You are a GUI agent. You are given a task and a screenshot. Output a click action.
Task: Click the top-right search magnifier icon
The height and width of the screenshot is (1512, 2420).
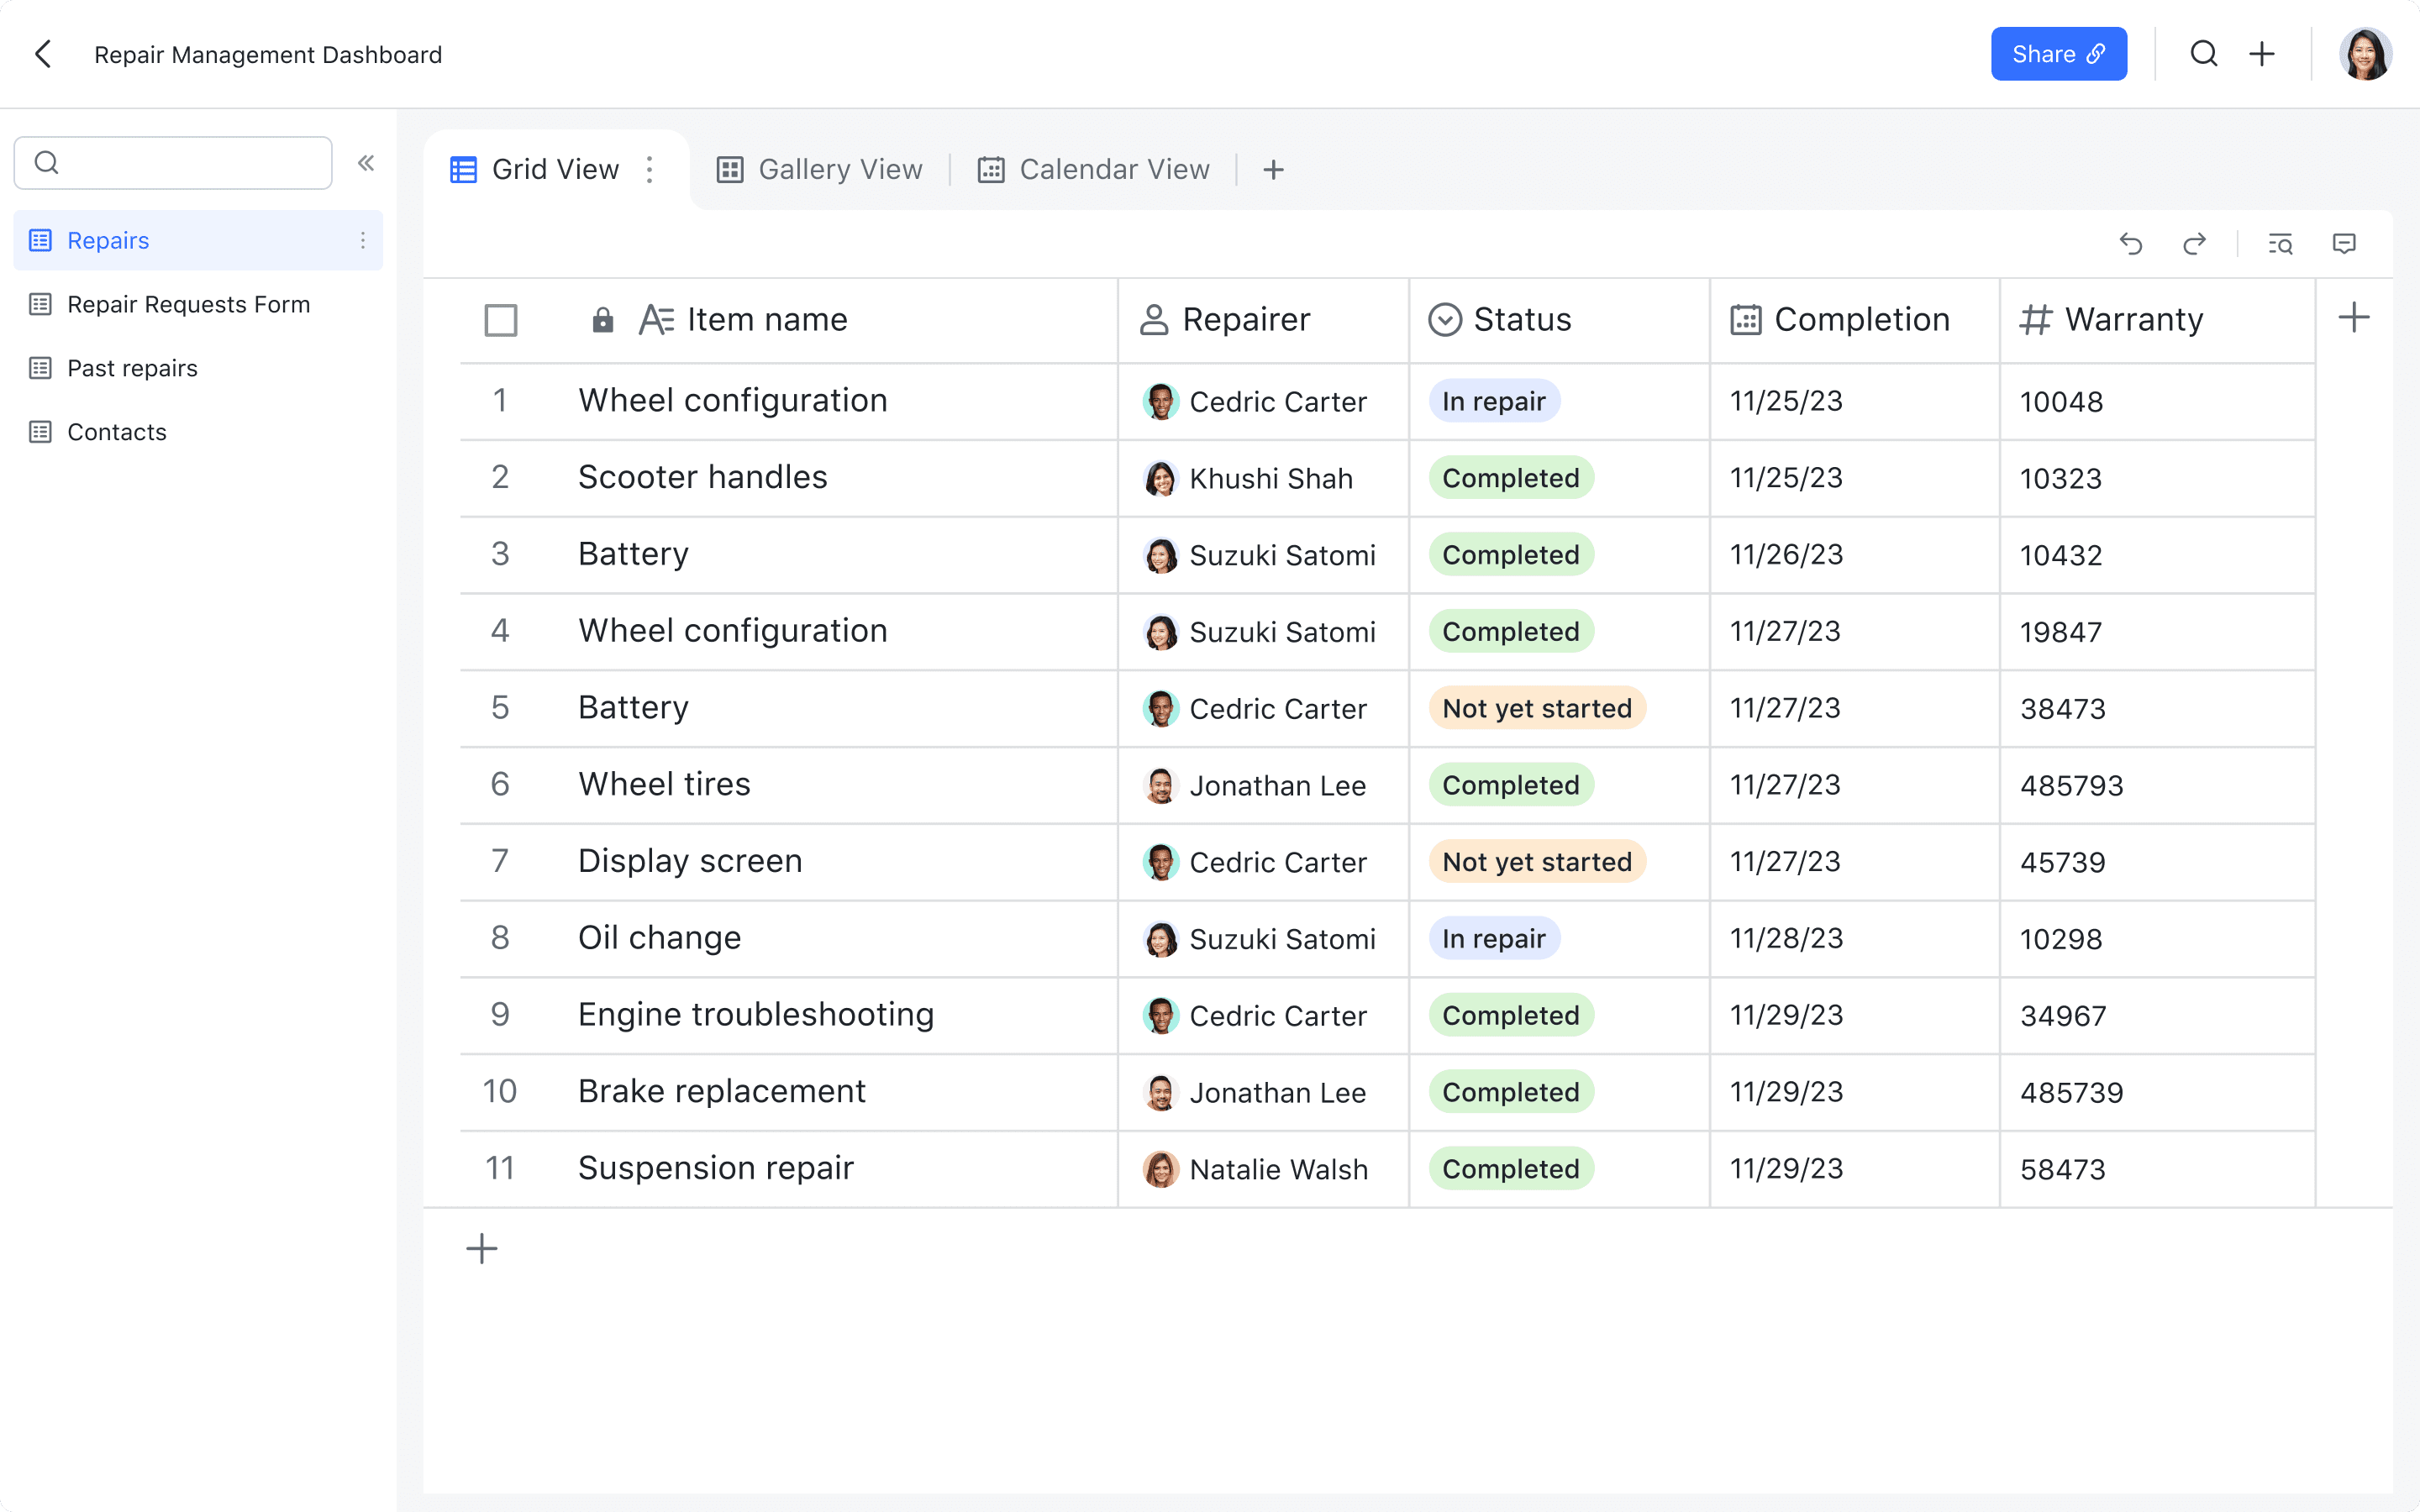coord(2204,54)
